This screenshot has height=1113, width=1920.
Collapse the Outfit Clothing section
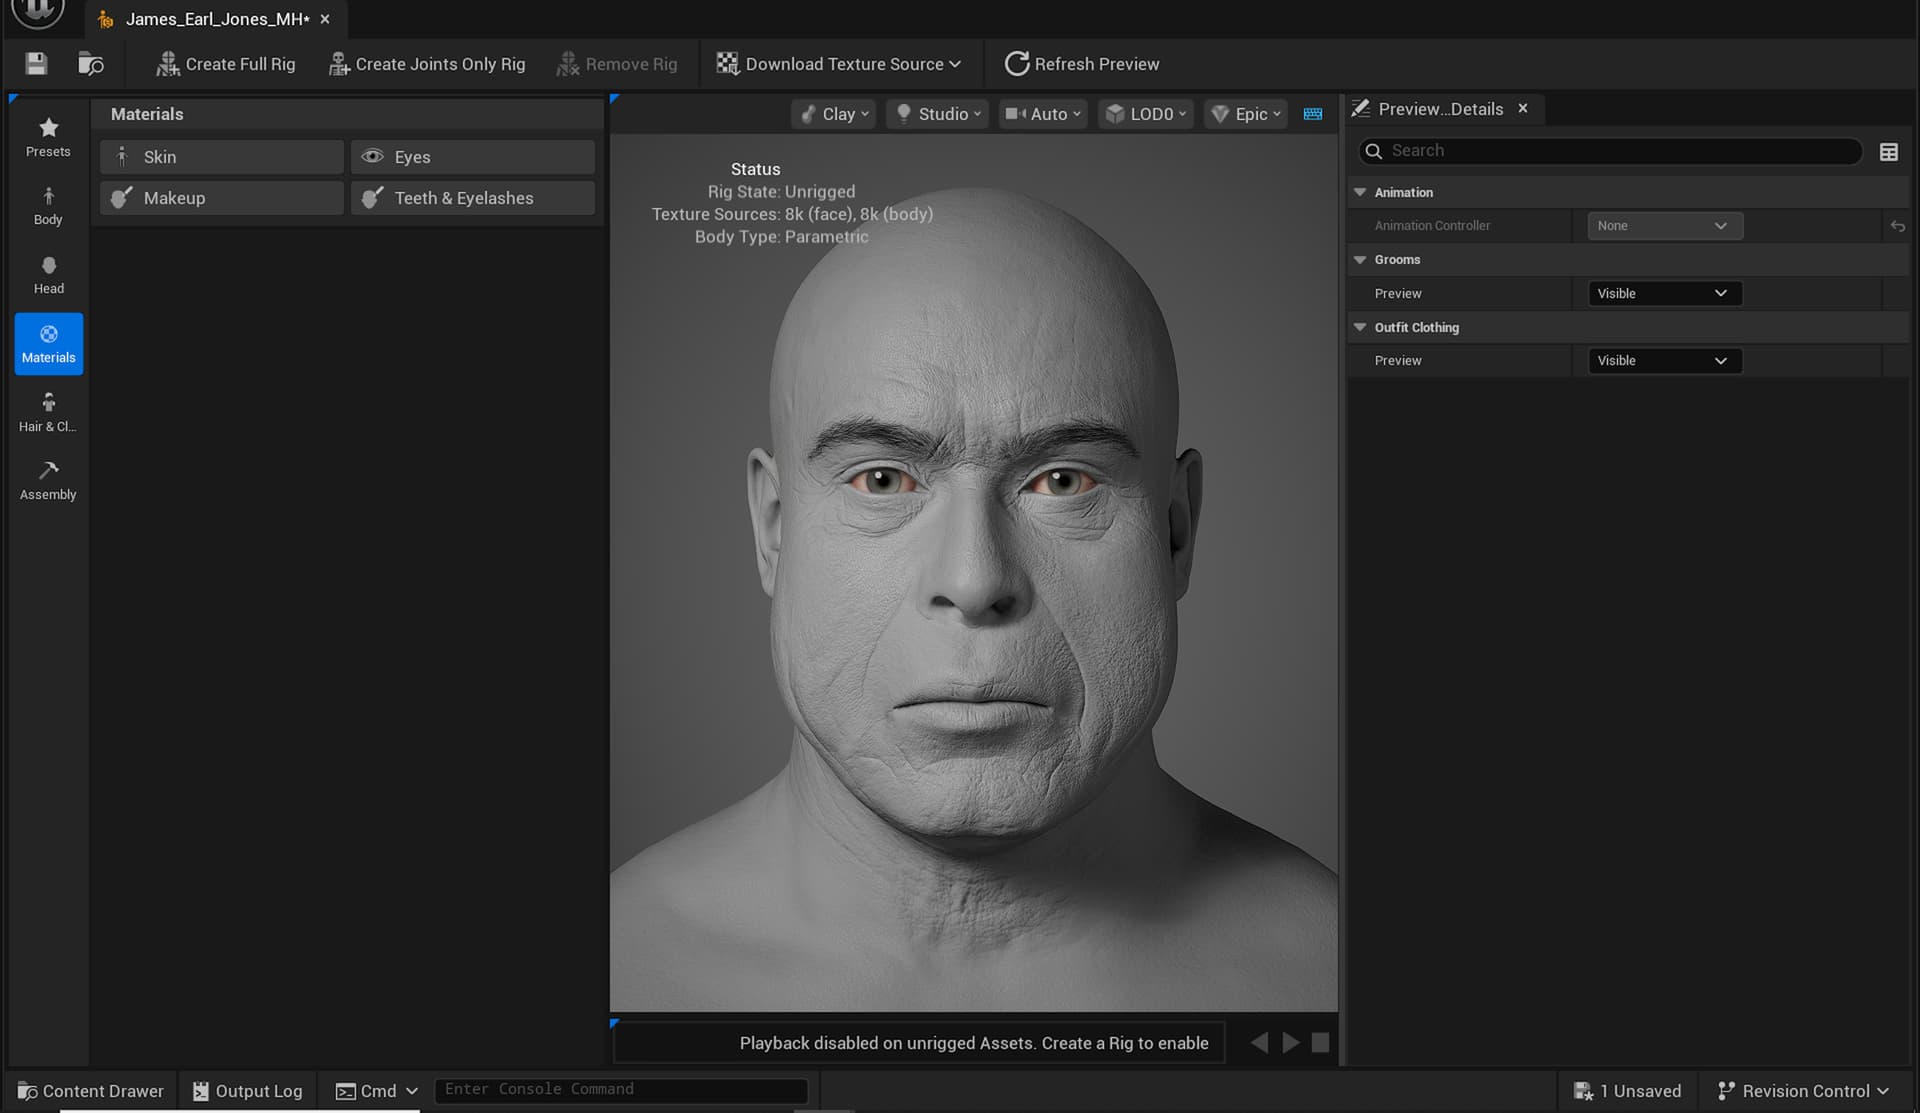pos(1360,327)
